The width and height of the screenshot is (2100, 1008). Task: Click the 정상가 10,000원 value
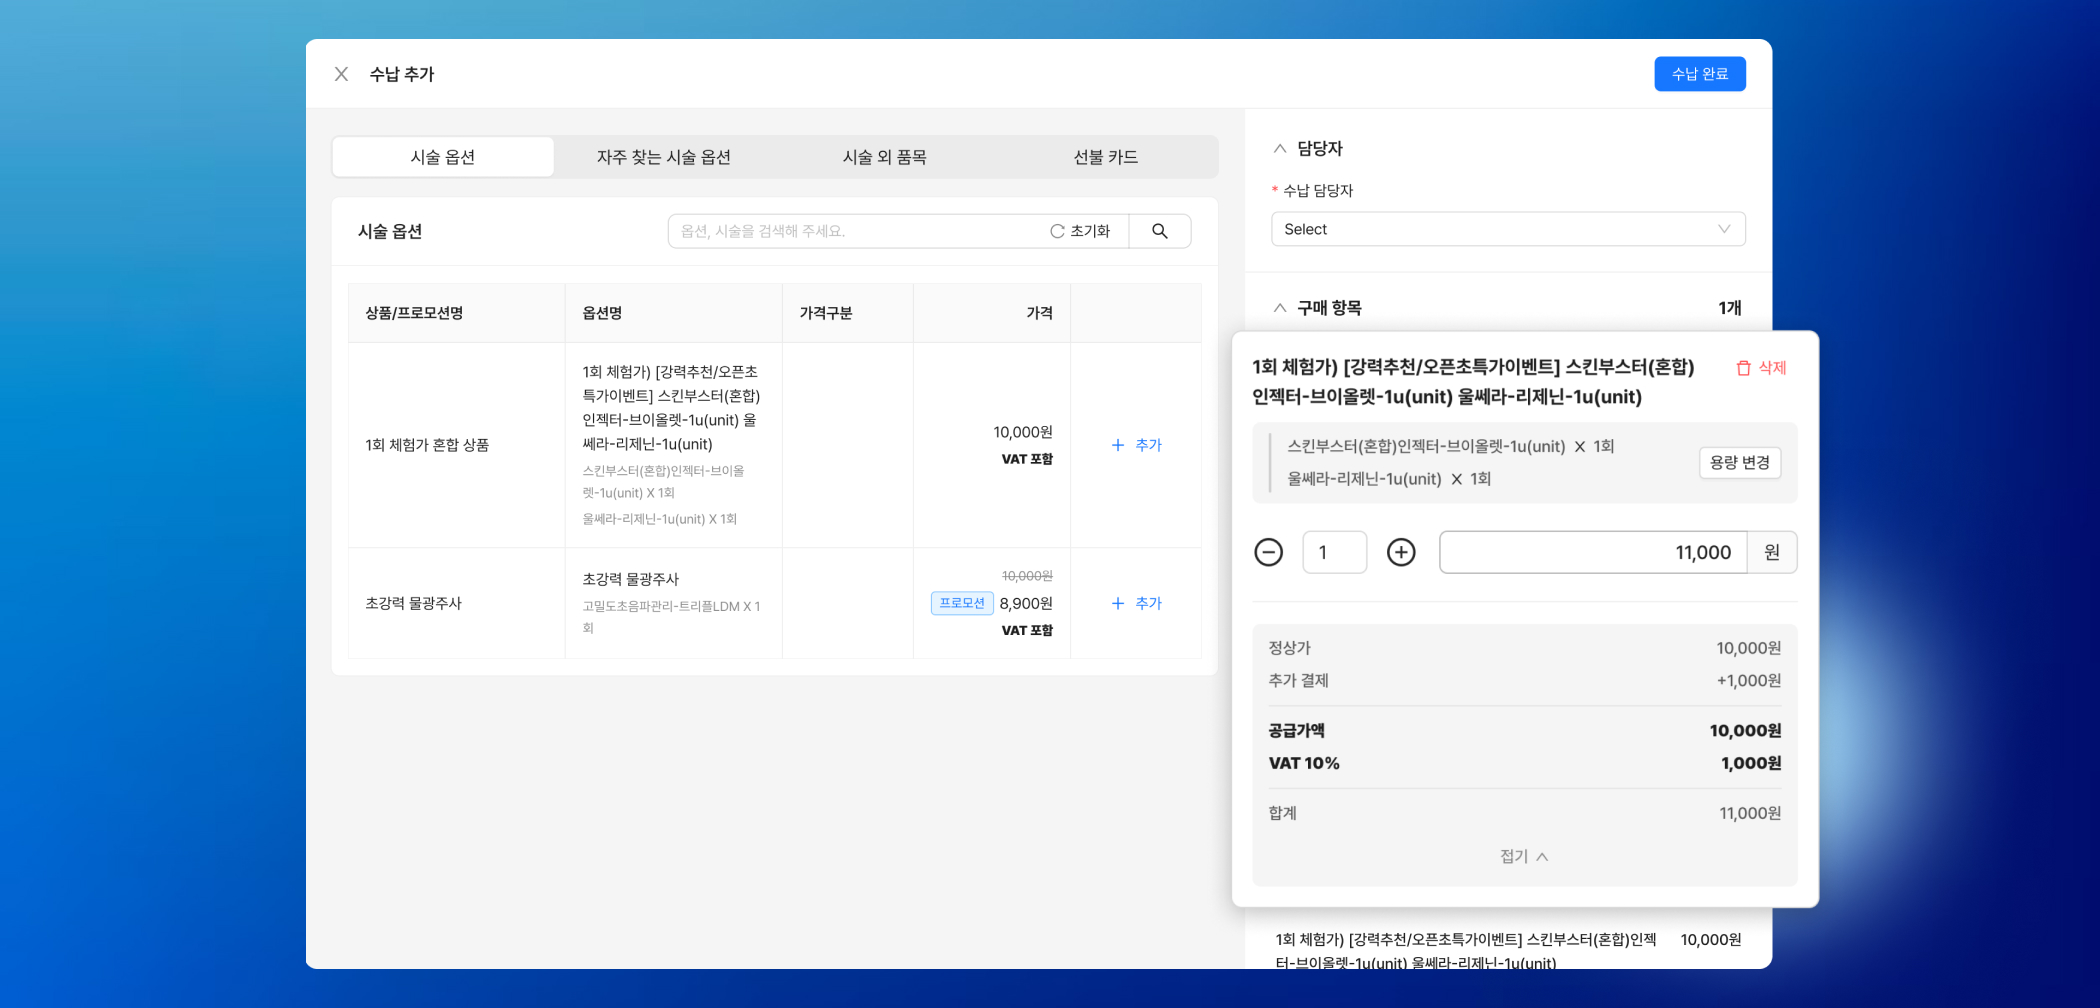point(1748,648)
